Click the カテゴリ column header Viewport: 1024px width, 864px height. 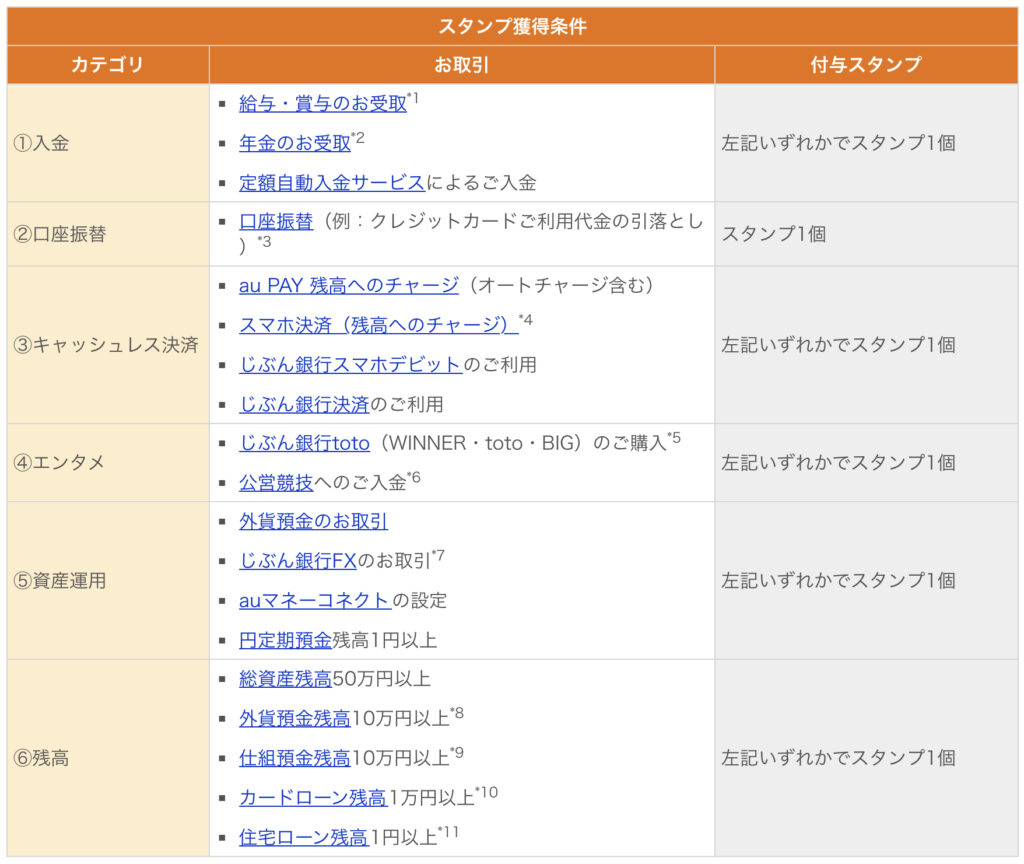(107, 65)
